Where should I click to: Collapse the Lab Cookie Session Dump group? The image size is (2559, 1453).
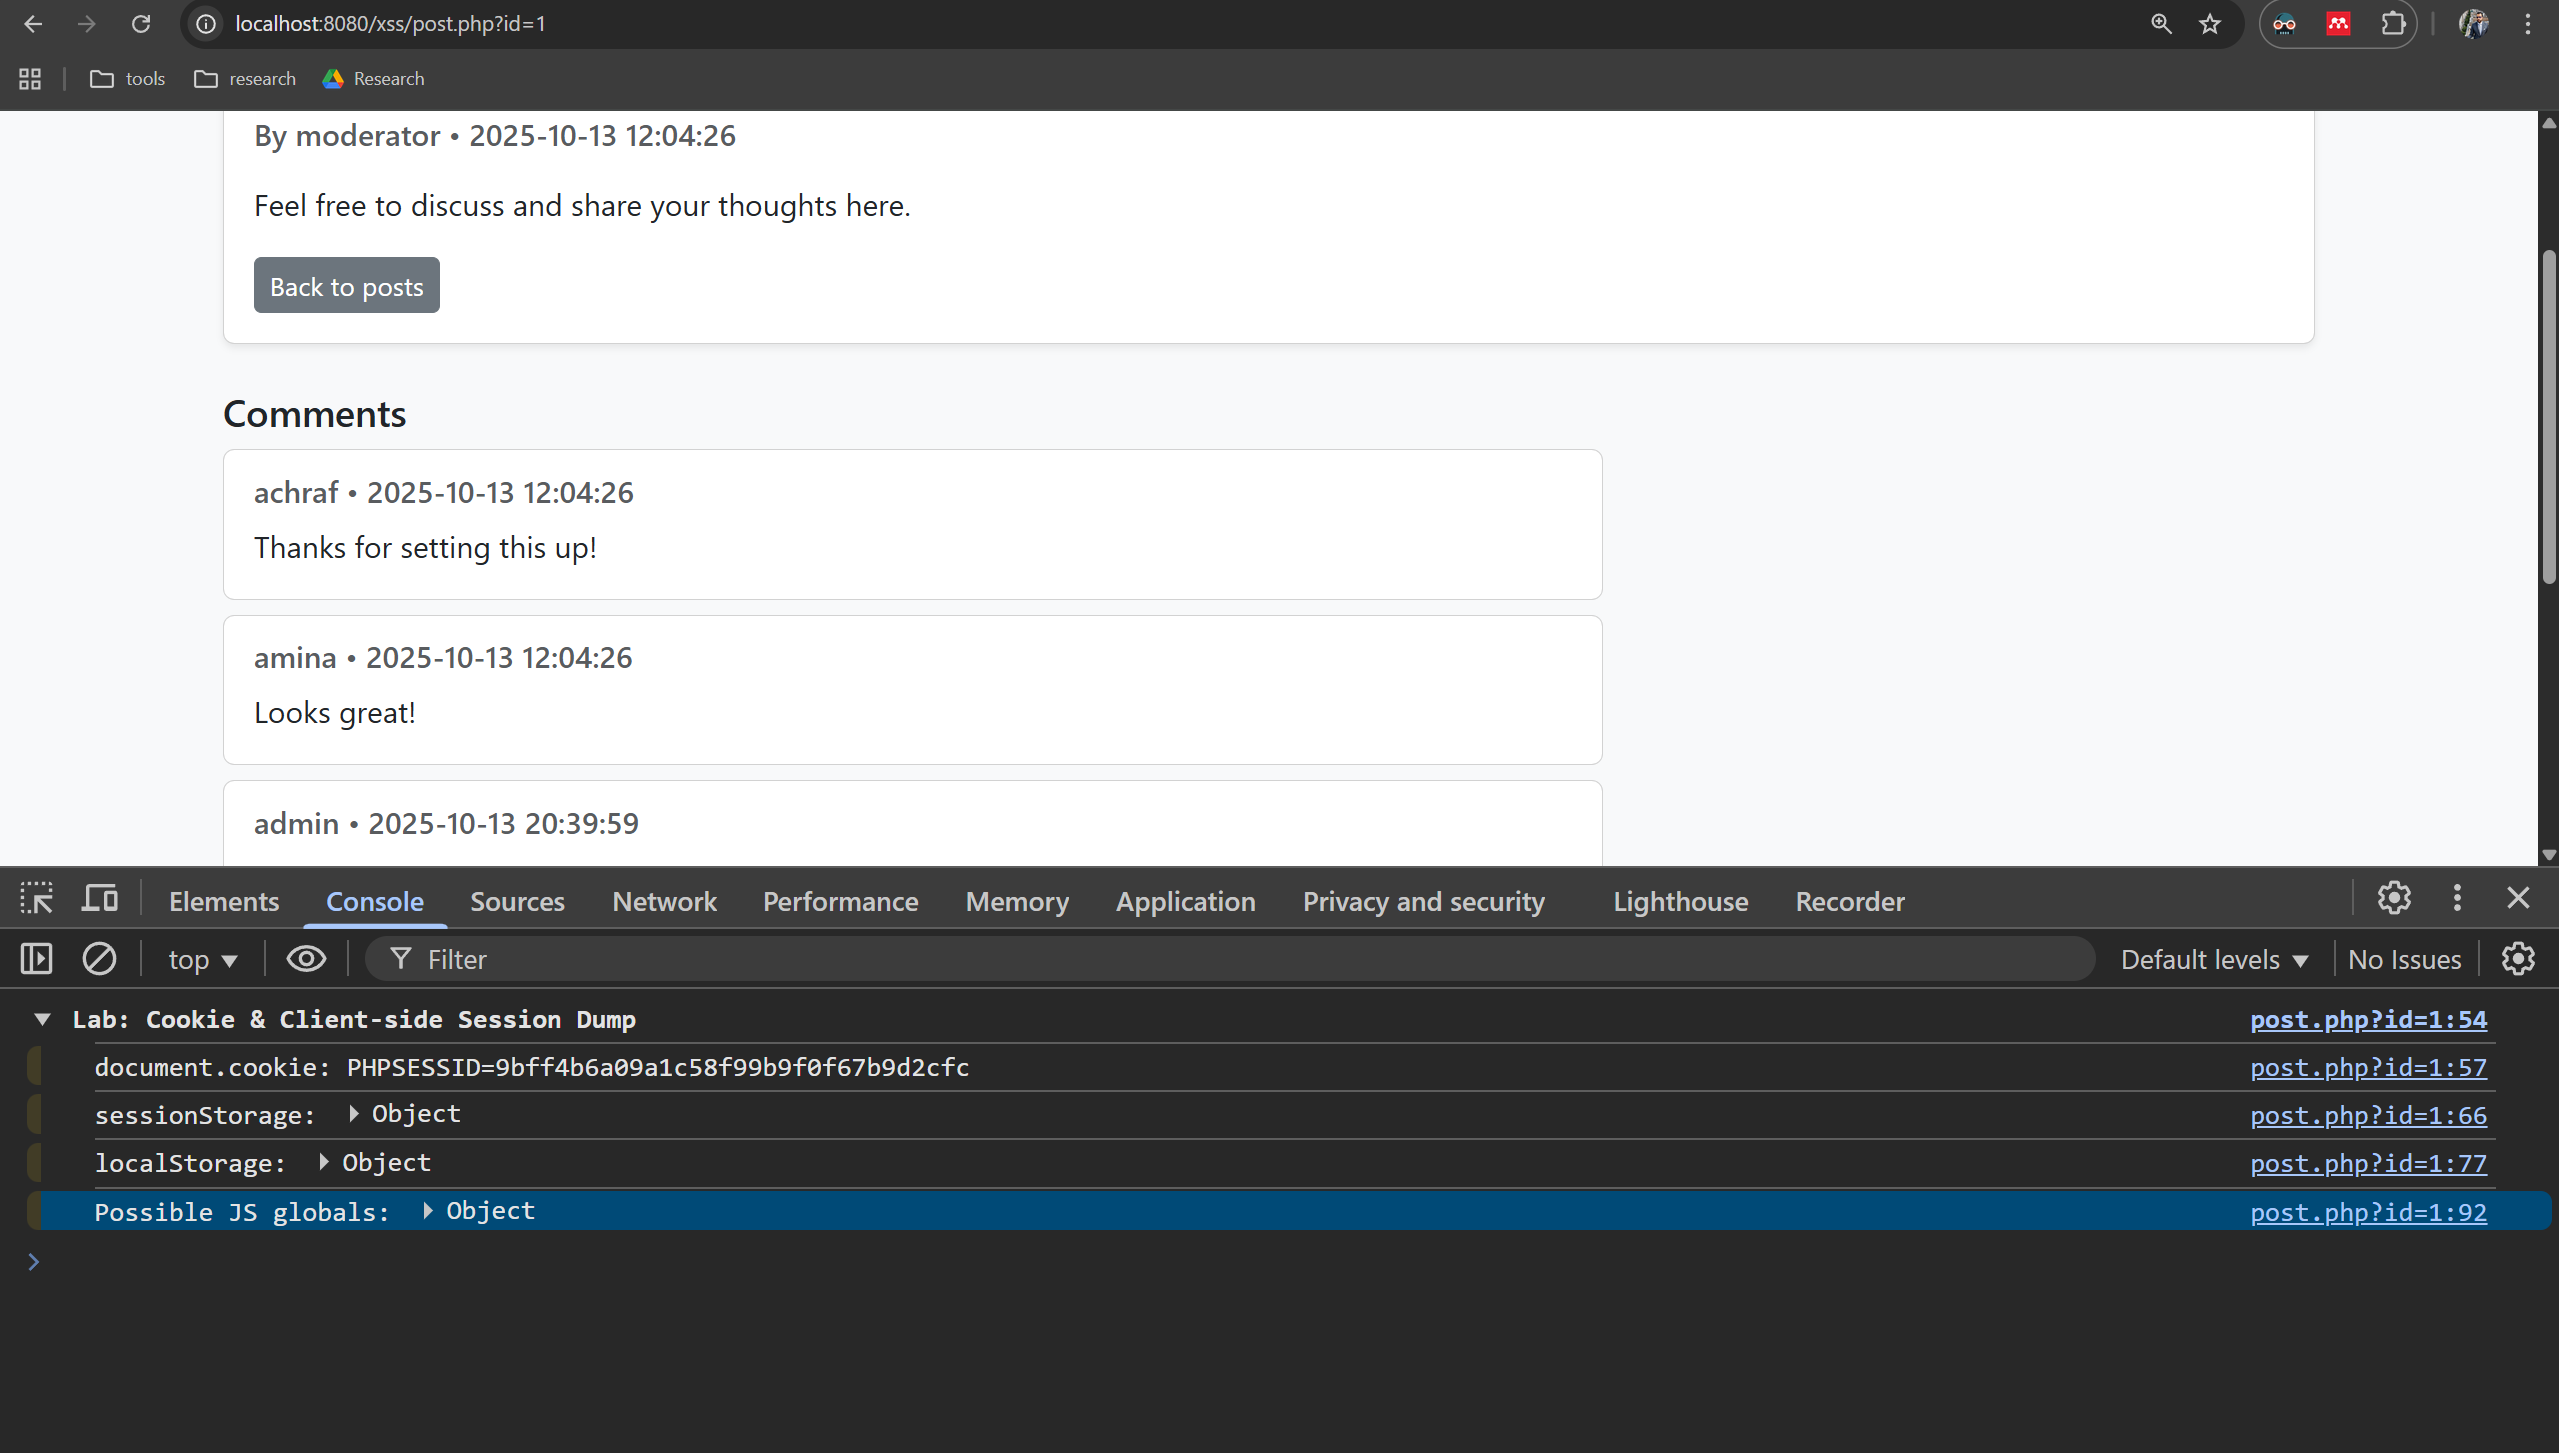pyautogui.click(x=42, y=1019)
